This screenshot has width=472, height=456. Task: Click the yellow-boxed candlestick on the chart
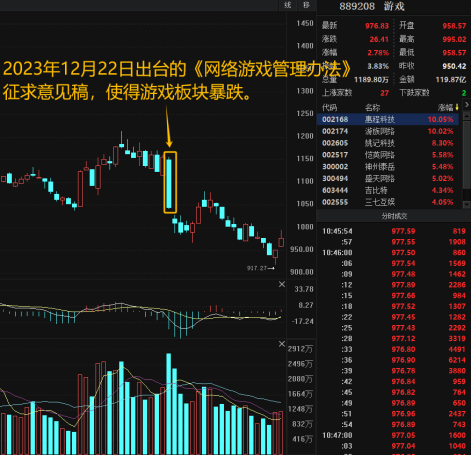[170, 182]
